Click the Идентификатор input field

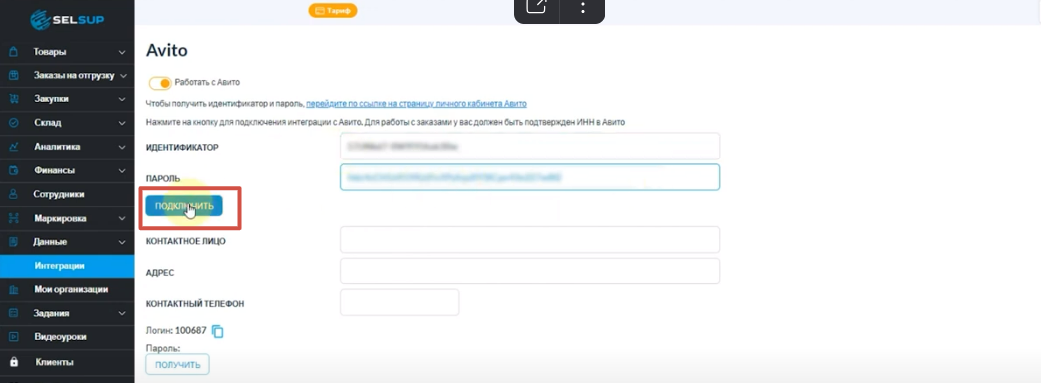click(x=530, y=146)
